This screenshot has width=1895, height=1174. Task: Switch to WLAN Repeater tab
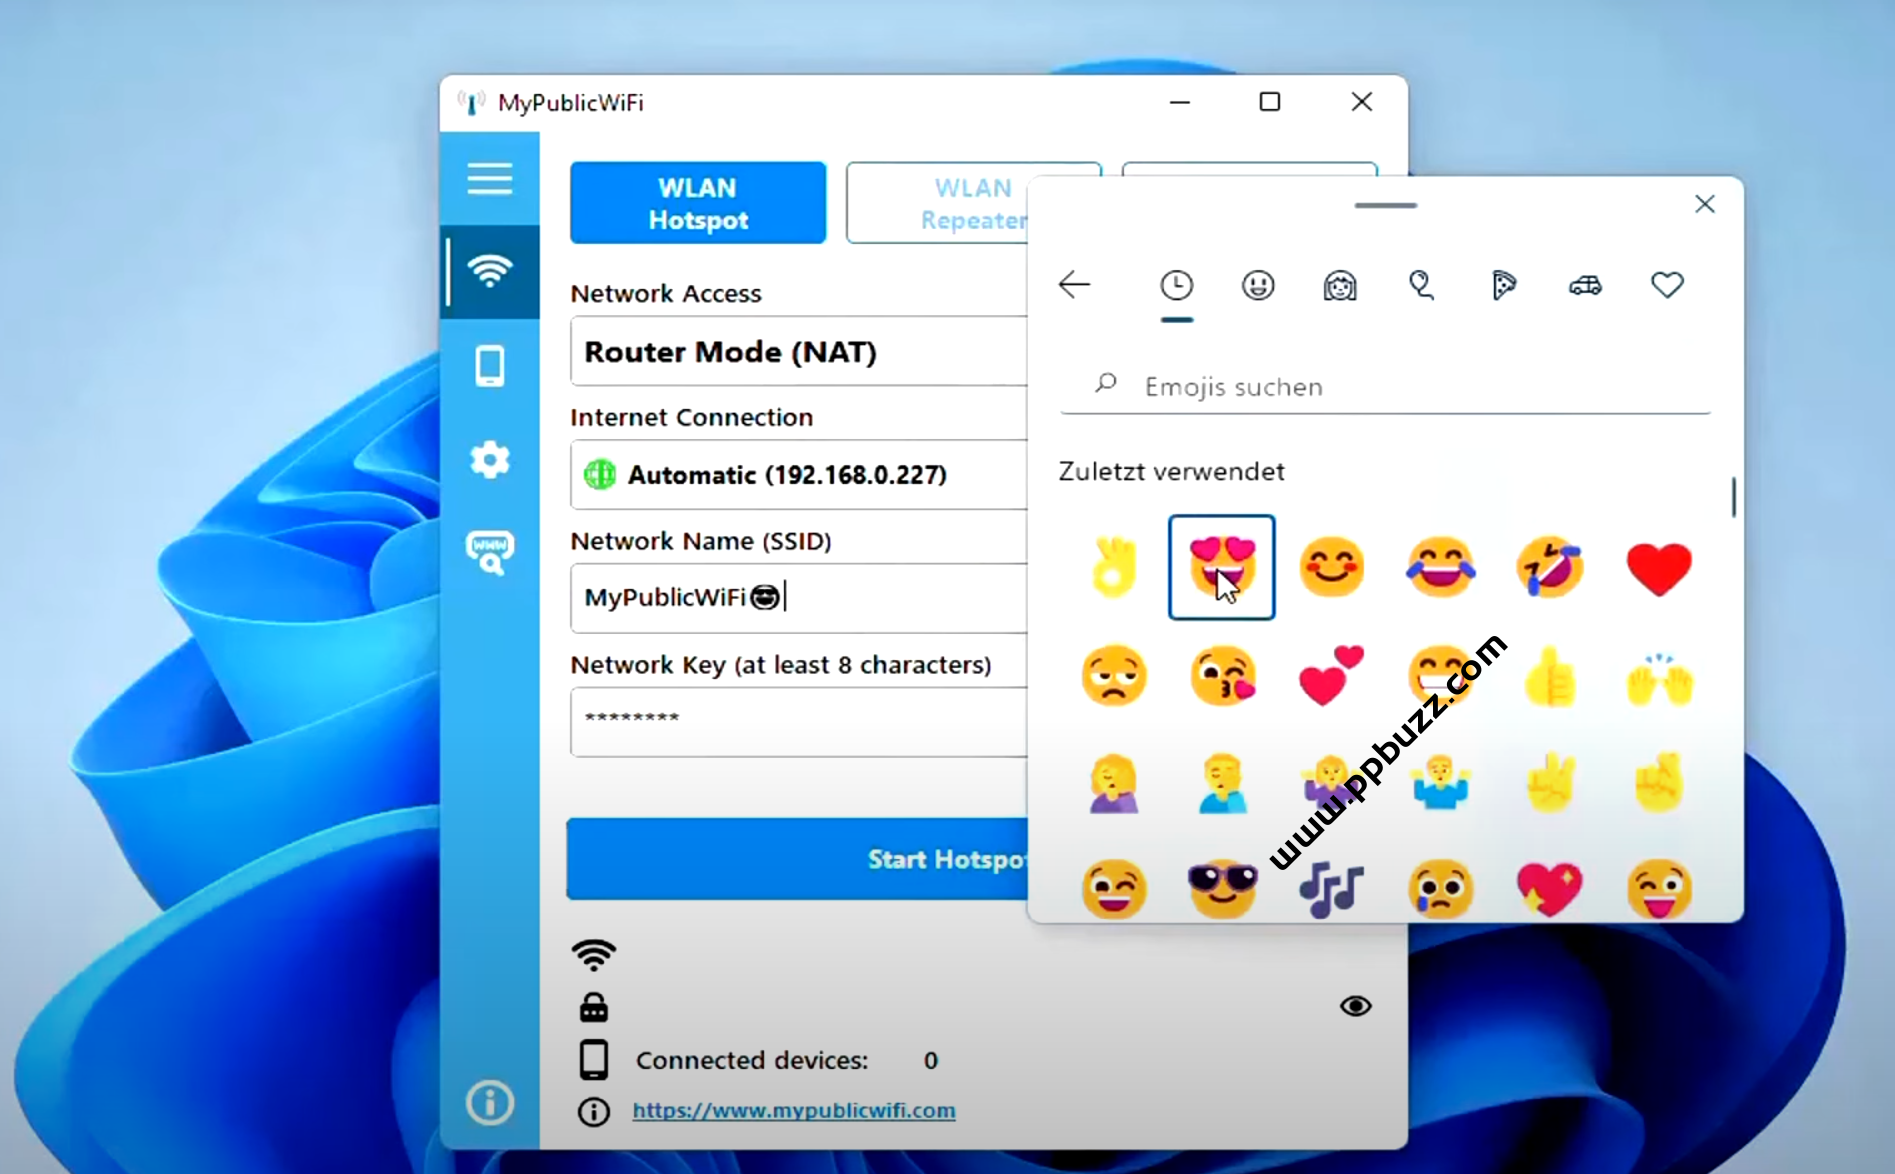pos(936,203)
